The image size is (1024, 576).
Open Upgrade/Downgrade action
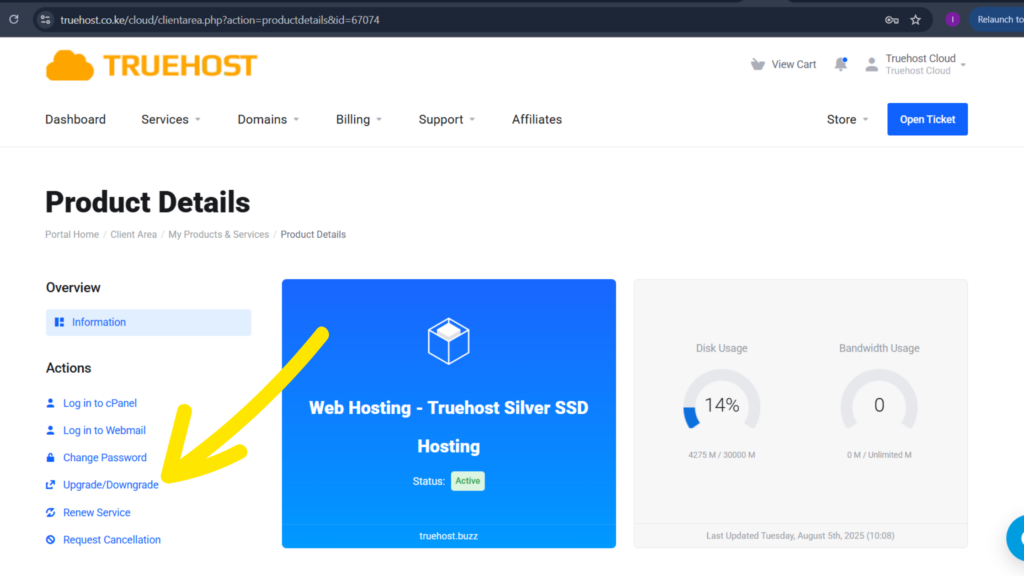tap(111, 485)
